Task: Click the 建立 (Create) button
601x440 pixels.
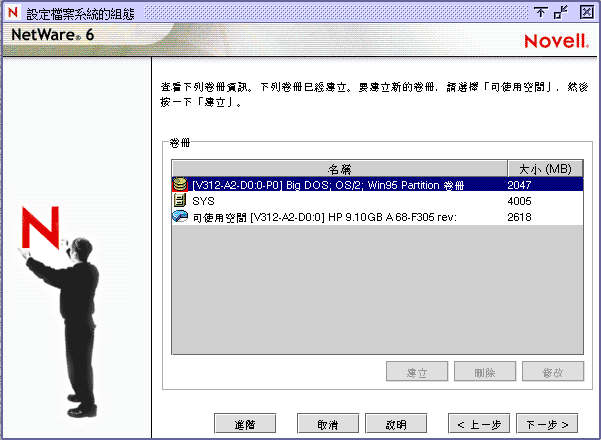Action: [417, 371]
